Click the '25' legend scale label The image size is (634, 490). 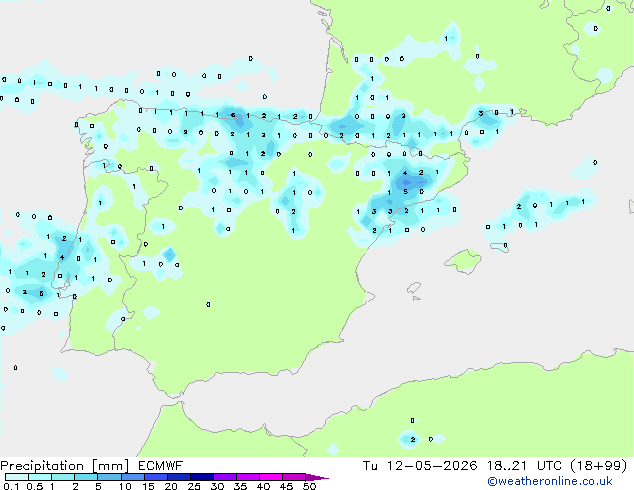point(194,486)
